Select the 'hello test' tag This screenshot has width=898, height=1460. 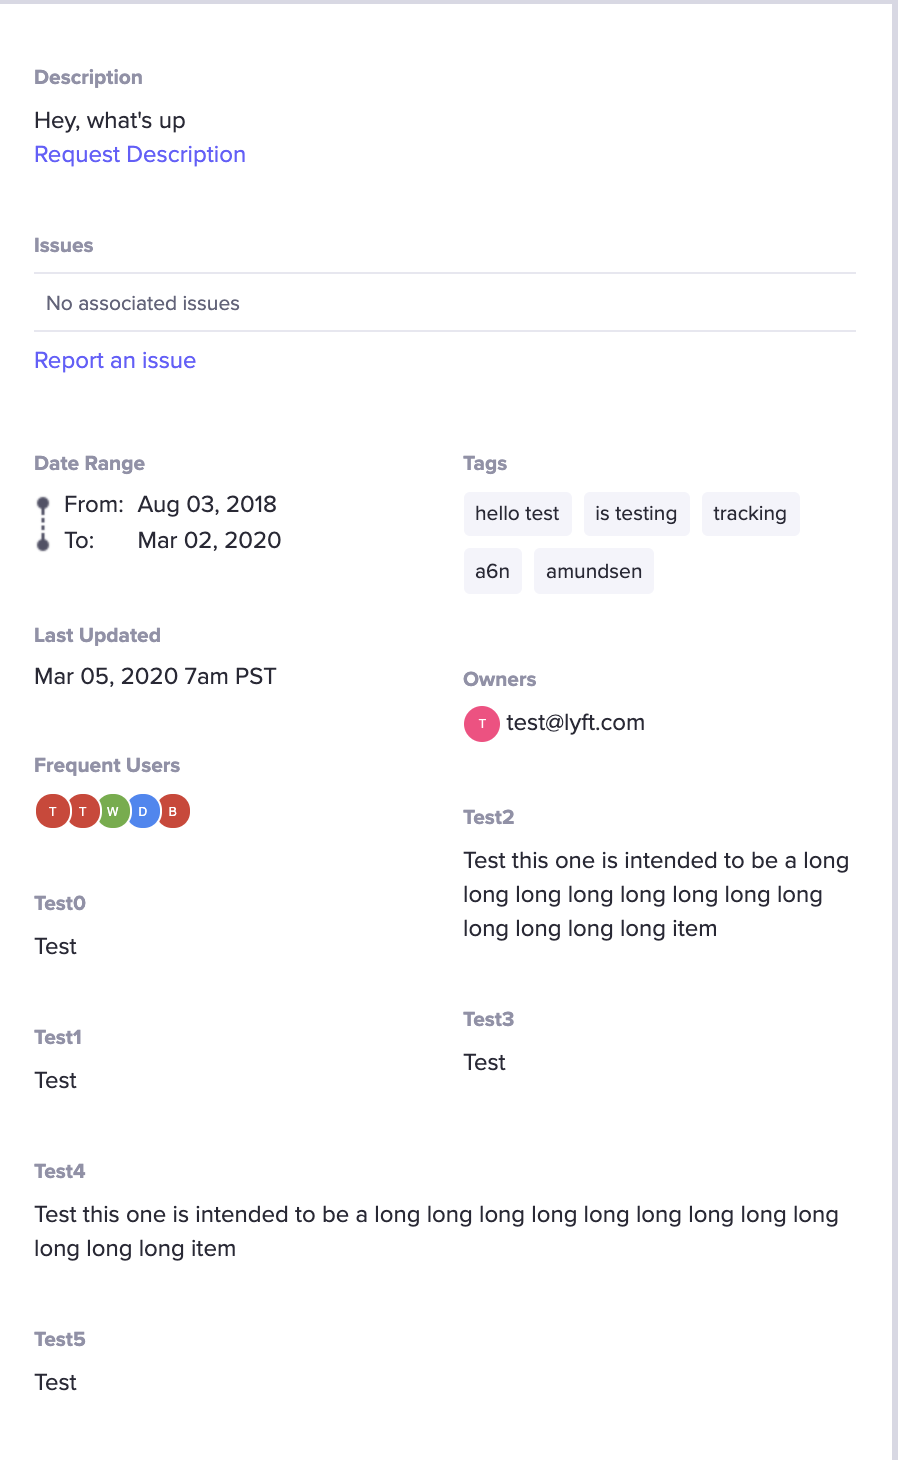click(x=517, y=514)
